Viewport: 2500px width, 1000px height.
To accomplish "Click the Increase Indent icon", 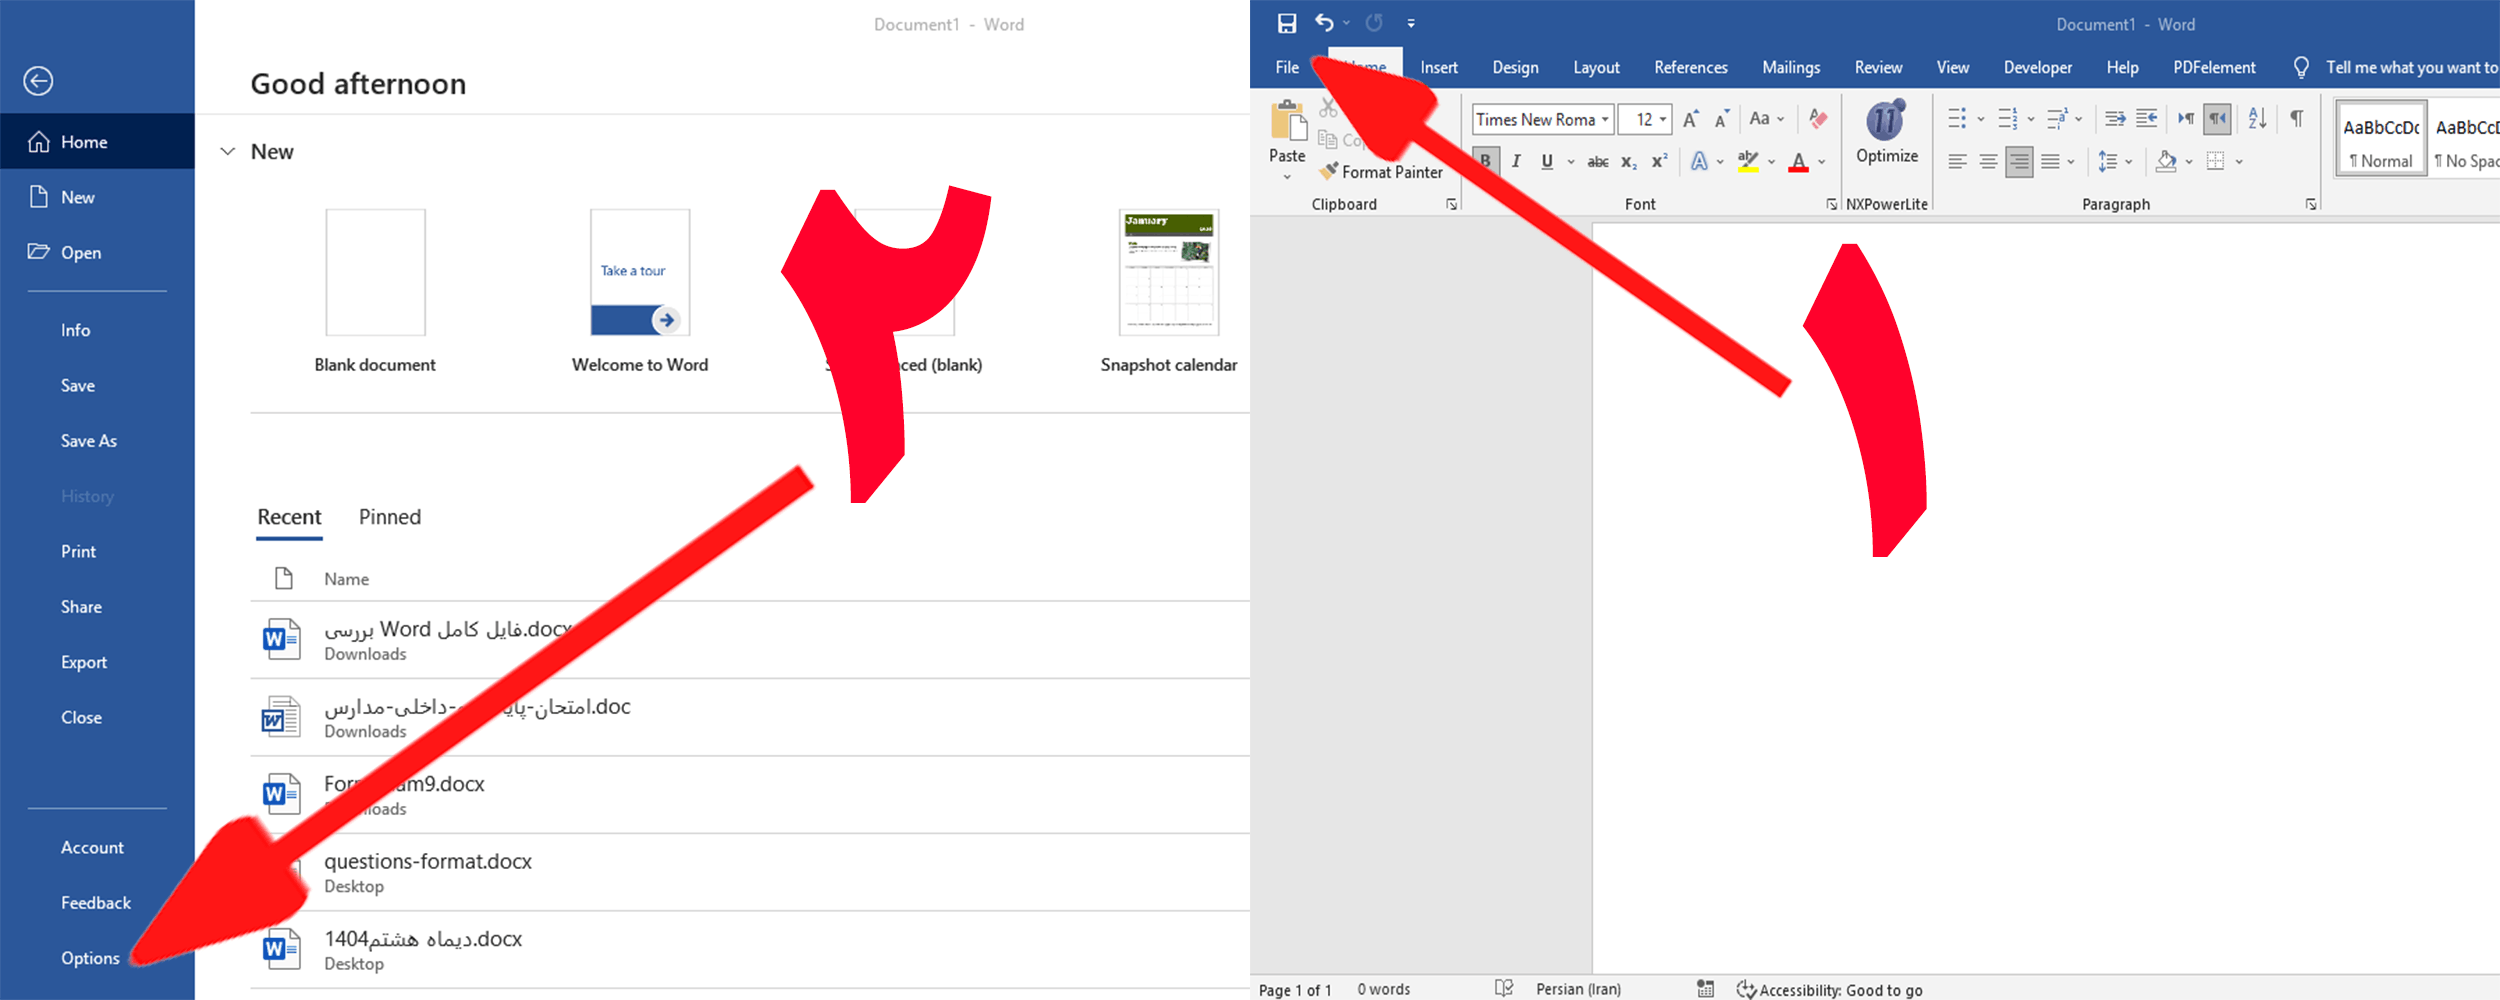I will click(2147, 119).
